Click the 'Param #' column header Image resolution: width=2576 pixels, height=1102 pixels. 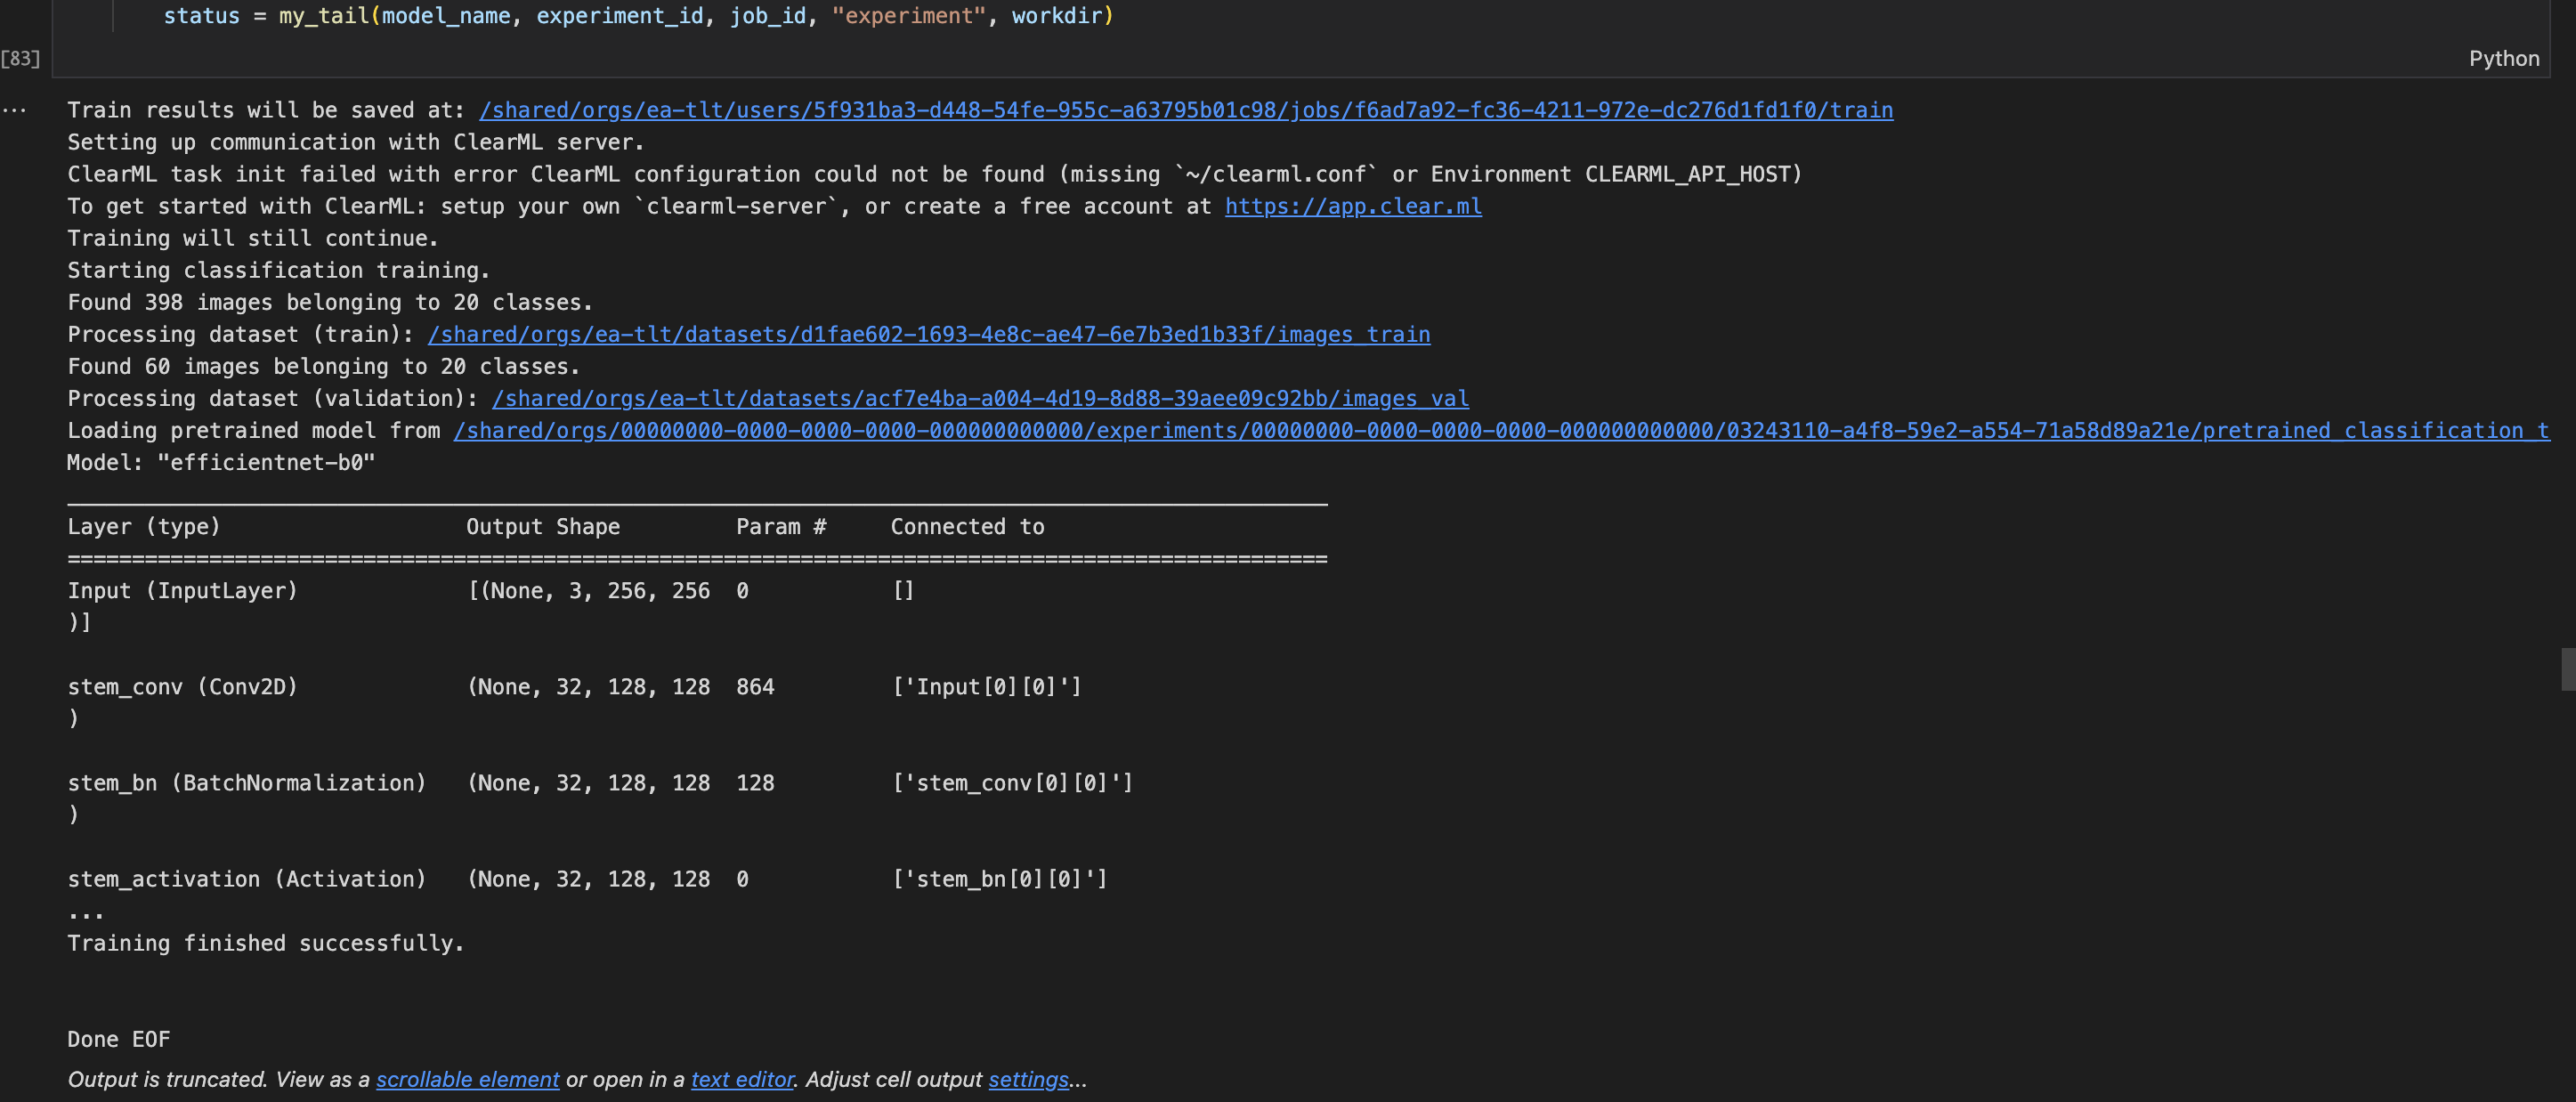(781, 527)
